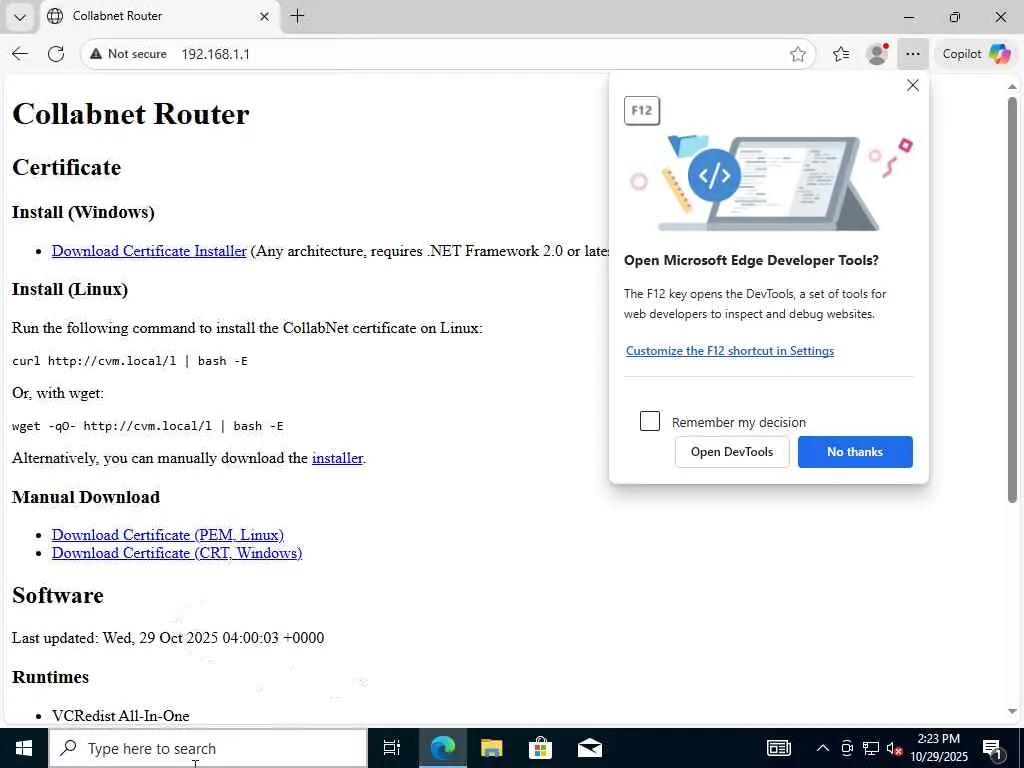Viewport: 1024px width, 768px height.
Task: Click the Microsoft Edge taskbar icon
Action: (x=442, y=748)
